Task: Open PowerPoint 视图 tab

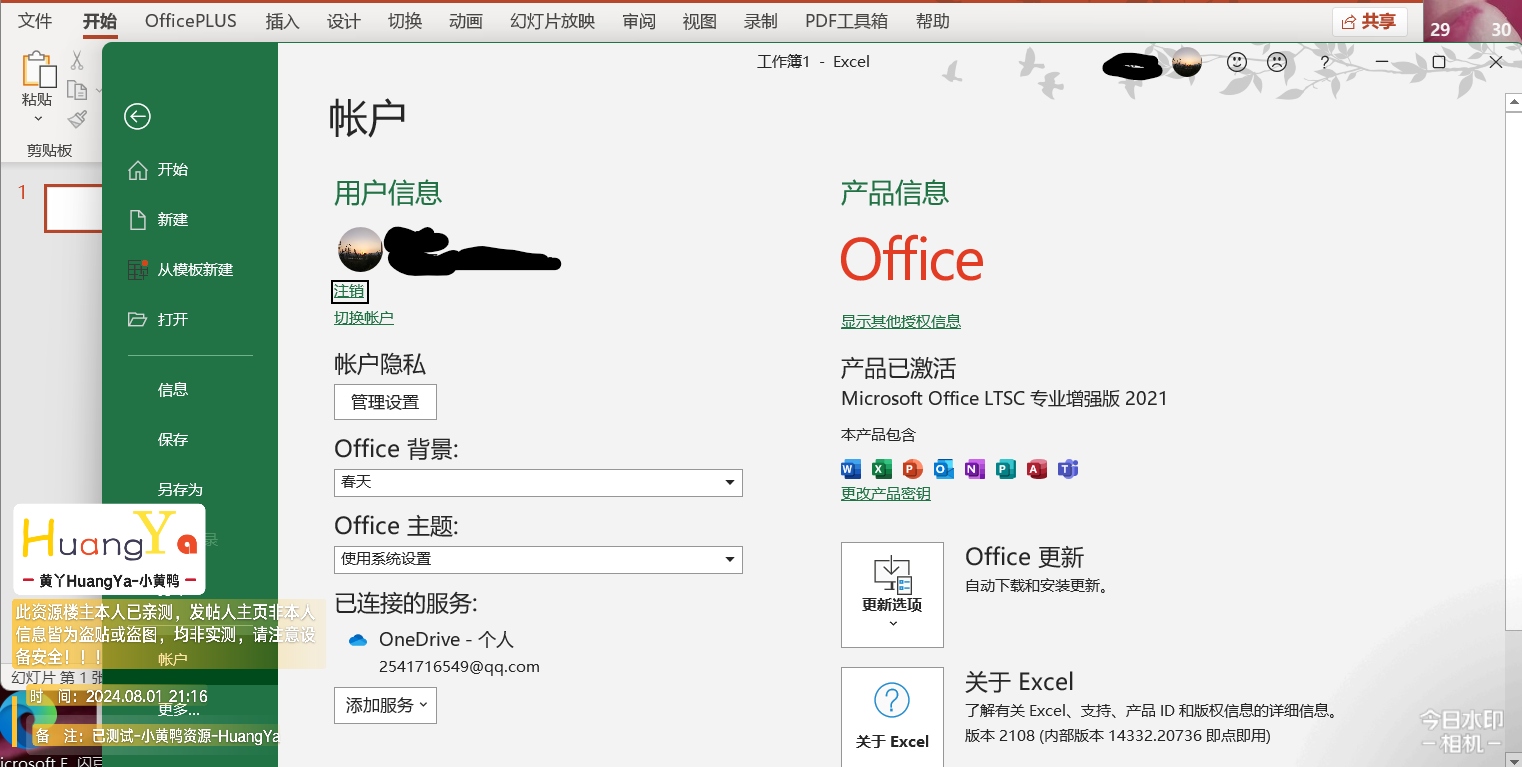Action: pos(700,21)
